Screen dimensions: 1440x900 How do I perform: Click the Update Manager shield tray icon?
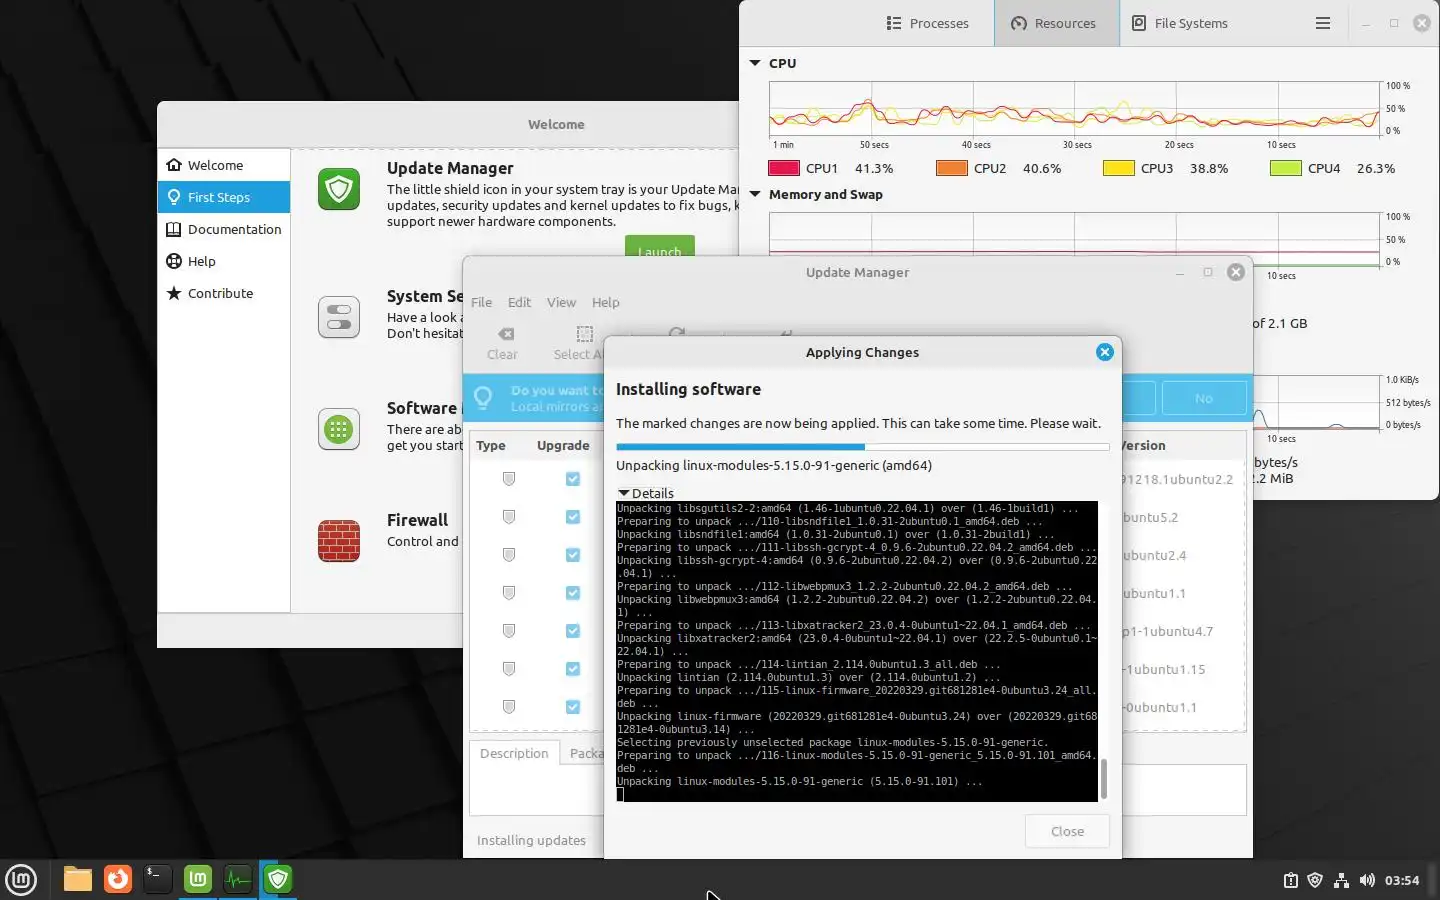click(x=1315, y=881)
